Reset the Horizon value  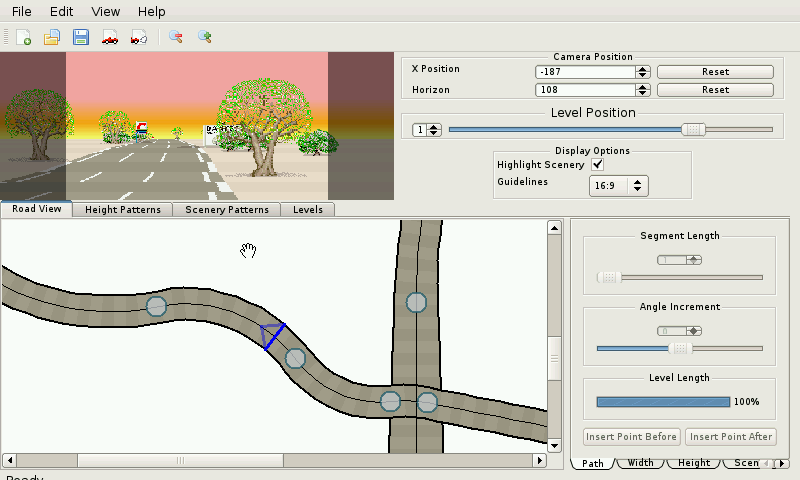pos(715,90)
